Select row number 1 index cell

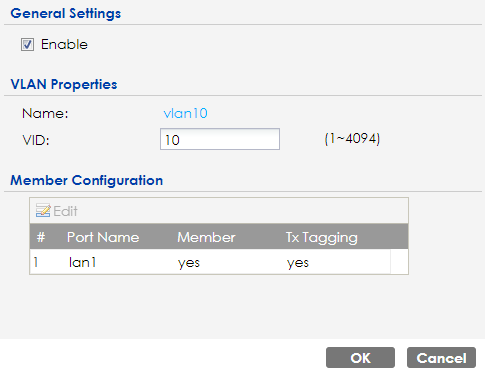[36, 262]
